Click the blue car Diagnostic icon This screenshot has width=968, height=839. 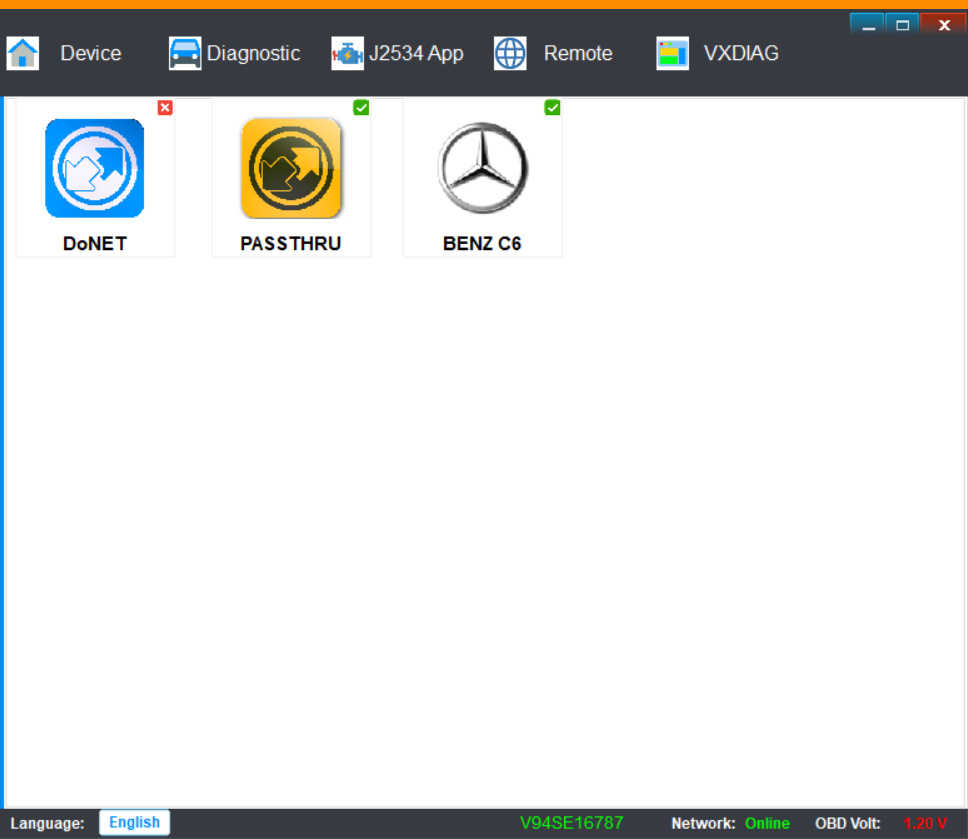tap(185, 54)
